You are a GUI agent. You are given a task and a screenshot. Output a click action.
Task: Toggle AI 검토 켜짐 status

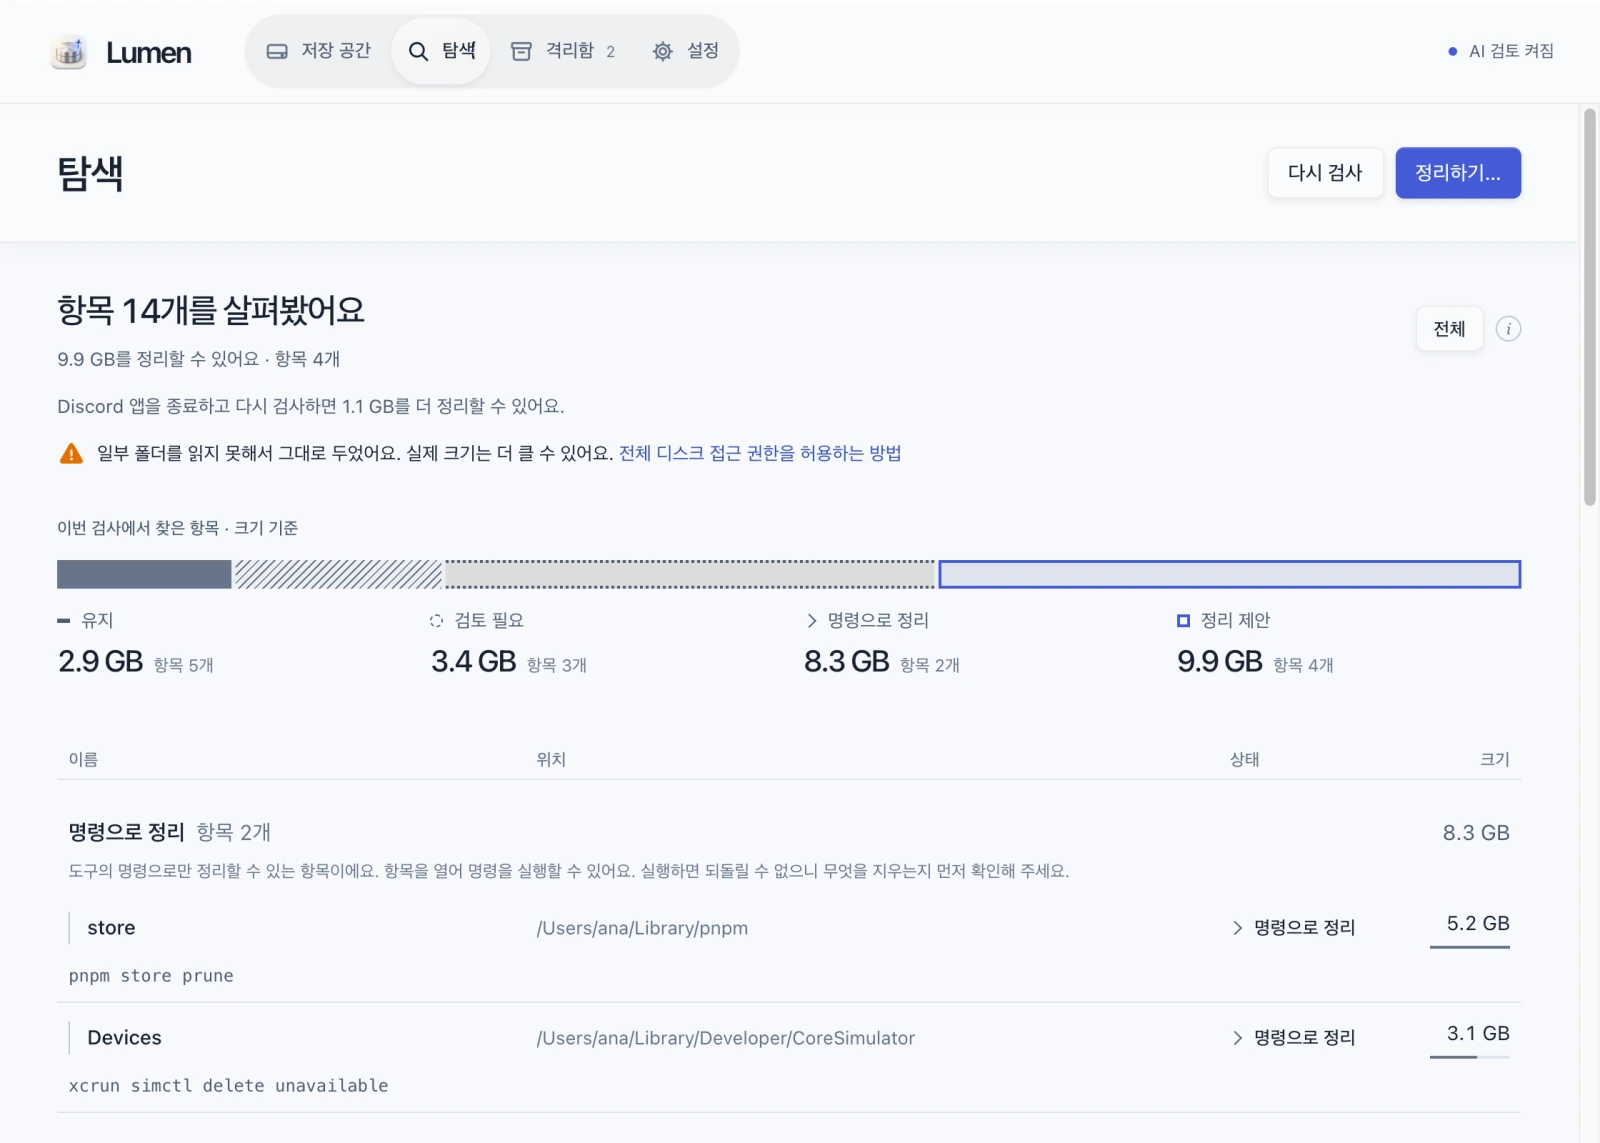pyautogui.click(x=1501, y=51)
